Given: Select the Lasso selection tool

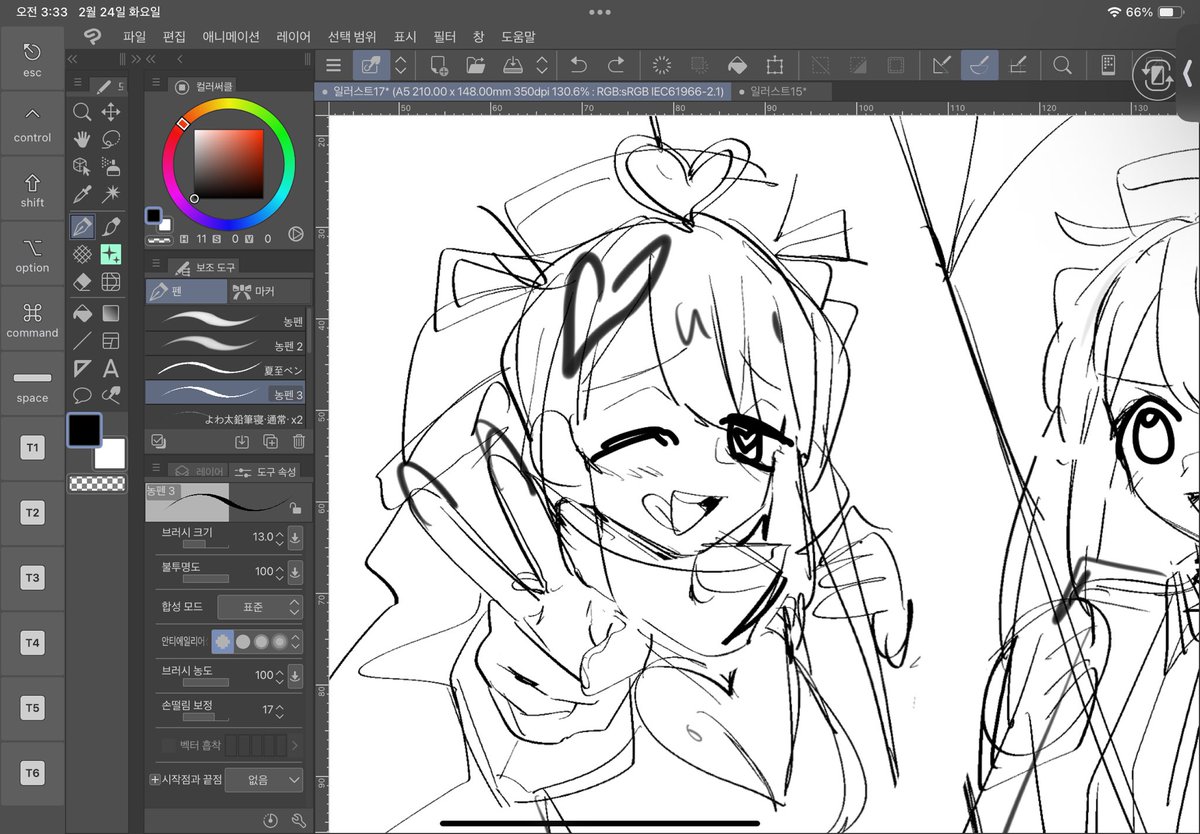Looking at the screenshot, I should coord(111,139).
